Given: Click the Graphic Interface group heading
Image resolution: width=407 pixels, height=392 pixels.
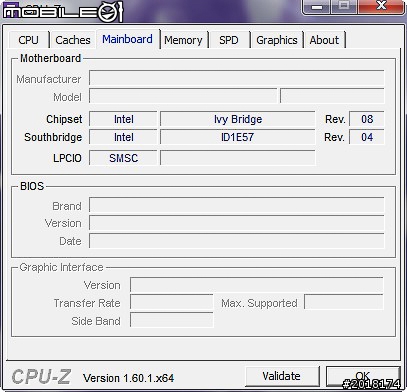Looking at the screenshot, I should [61, 267].
